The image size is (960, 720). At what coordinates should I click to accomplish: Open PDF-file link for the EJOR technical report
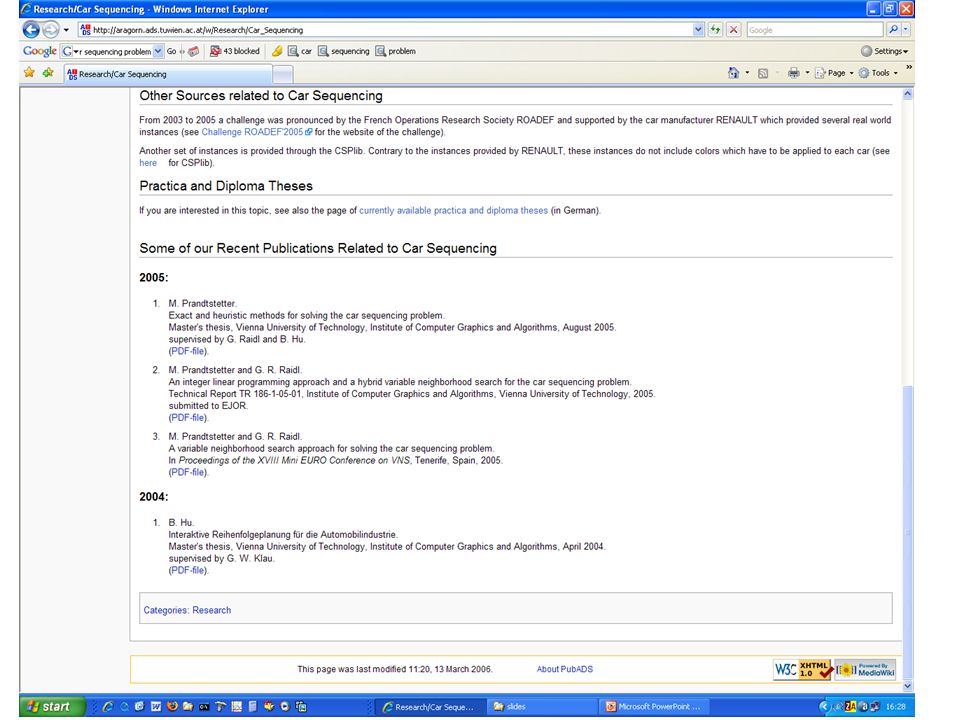point(187,418)
